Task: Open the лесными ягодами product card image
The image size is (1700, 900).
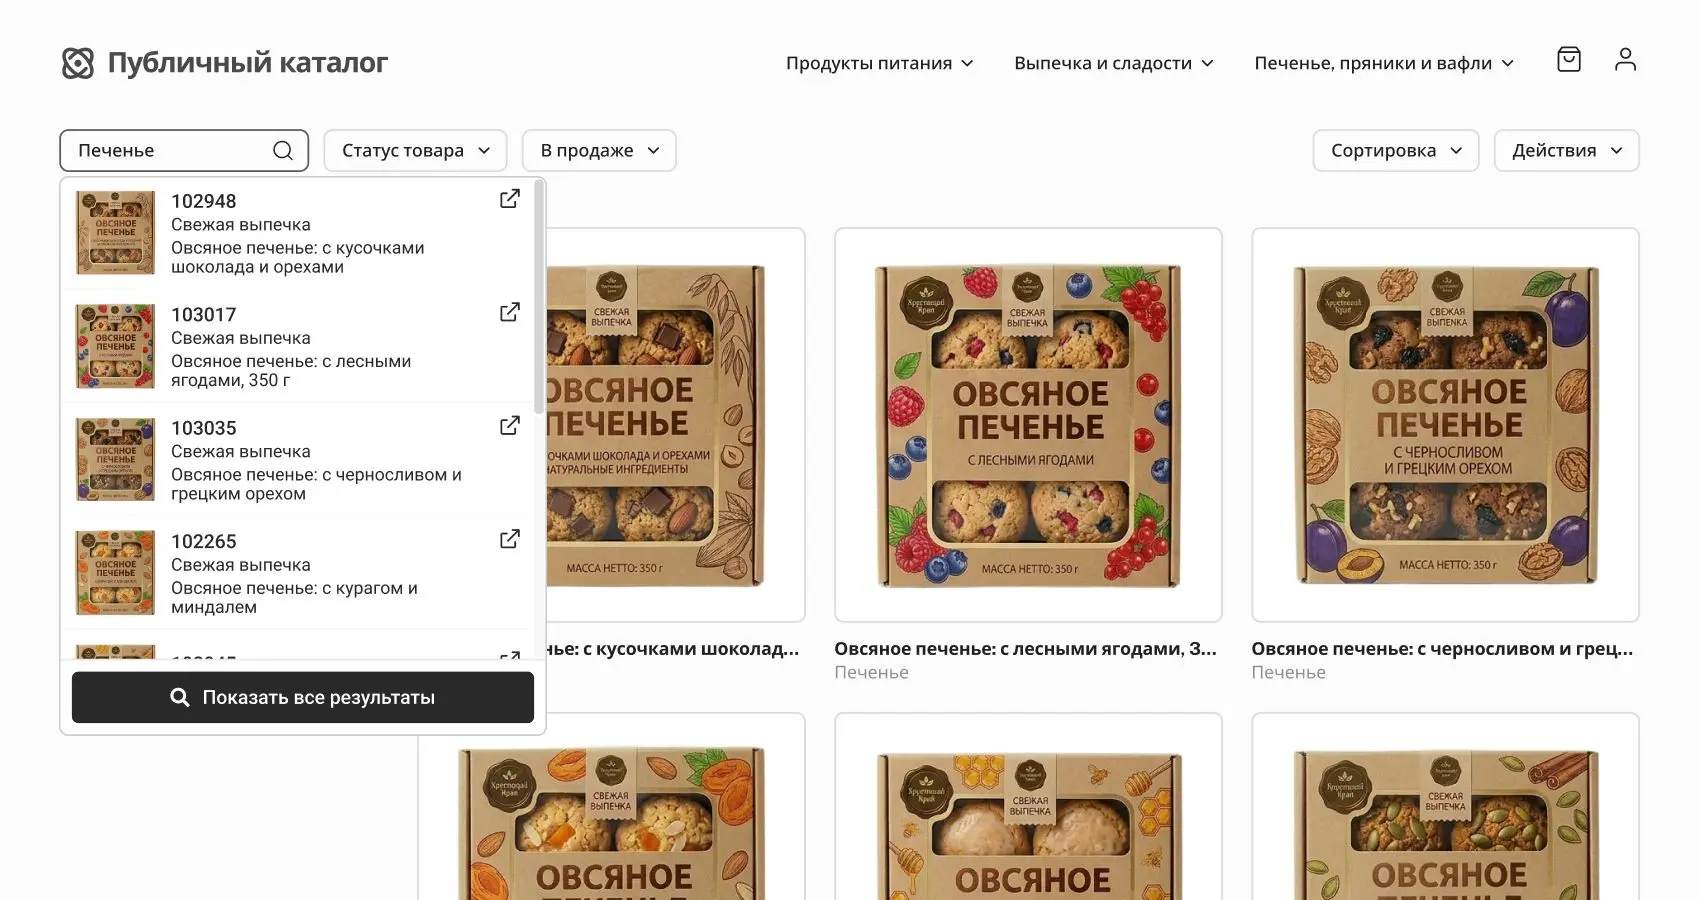Action: point(1028,425)
